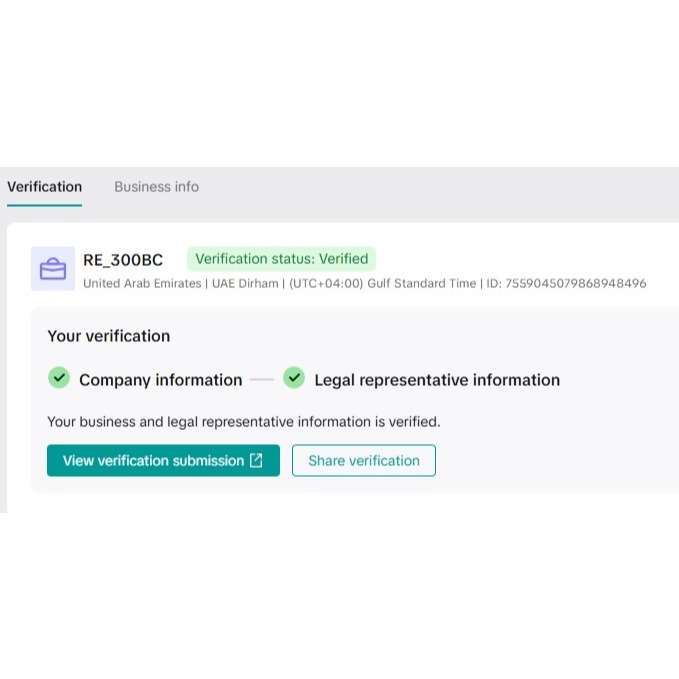Click the UAE Dirham currency text
Image resolution: width=679 pixels, height=679 pixels.
245,283
